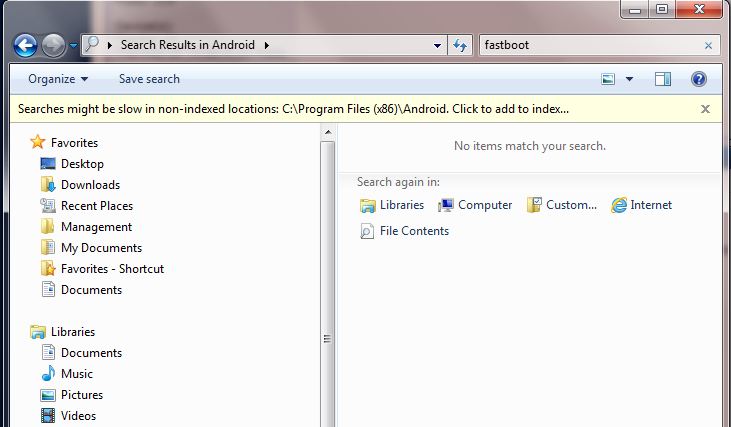
Task: Open Custom search location option
Action: (562, 205)
